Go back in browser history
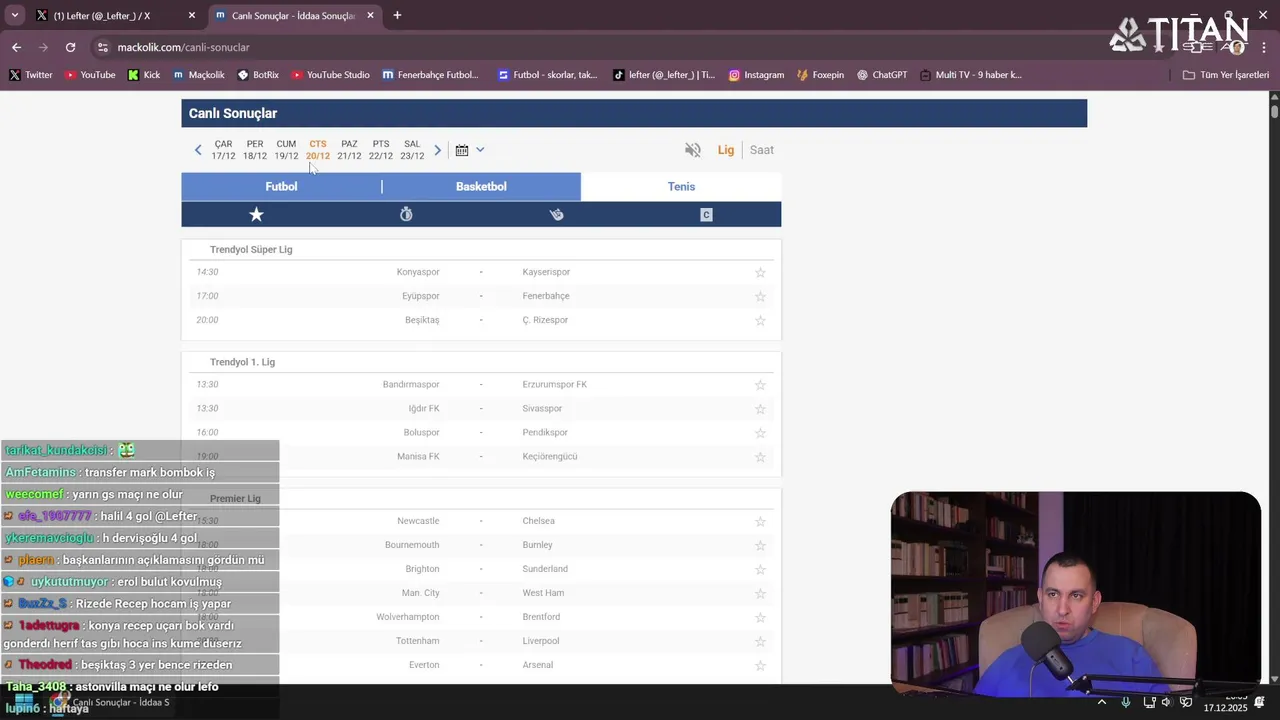This screenshot has width=1280, height=720. coord(16,47)
